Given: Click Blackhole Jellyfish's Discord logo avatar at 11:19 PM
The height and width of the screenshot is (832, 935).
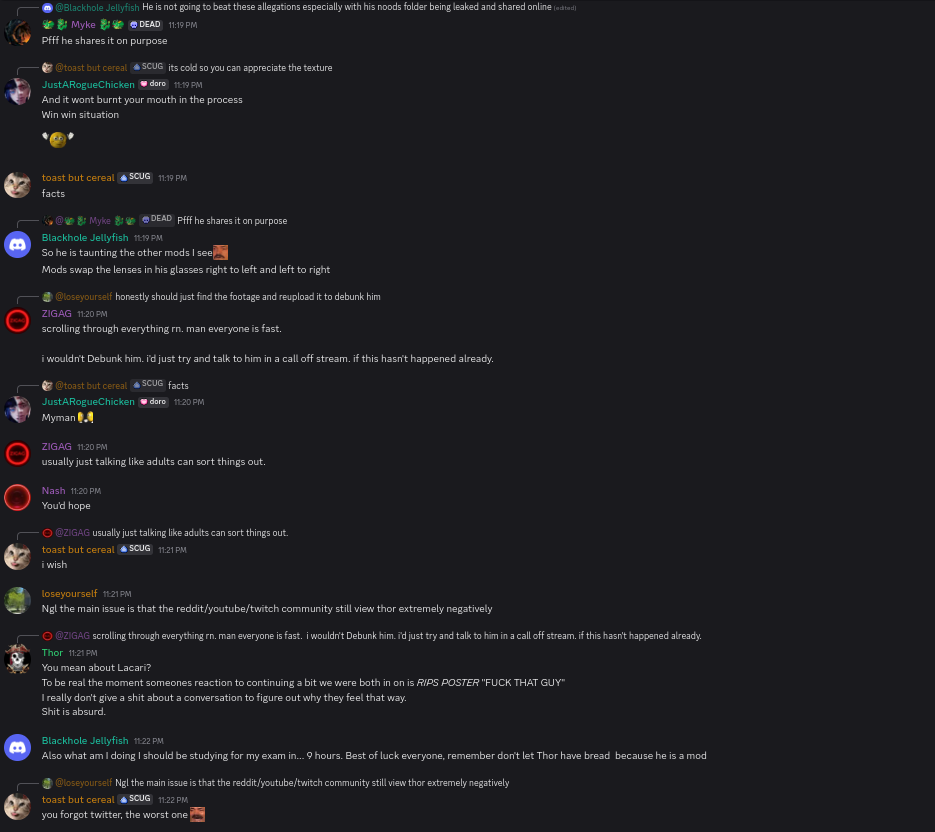Looking at the screenshot, I should [17, 245].
